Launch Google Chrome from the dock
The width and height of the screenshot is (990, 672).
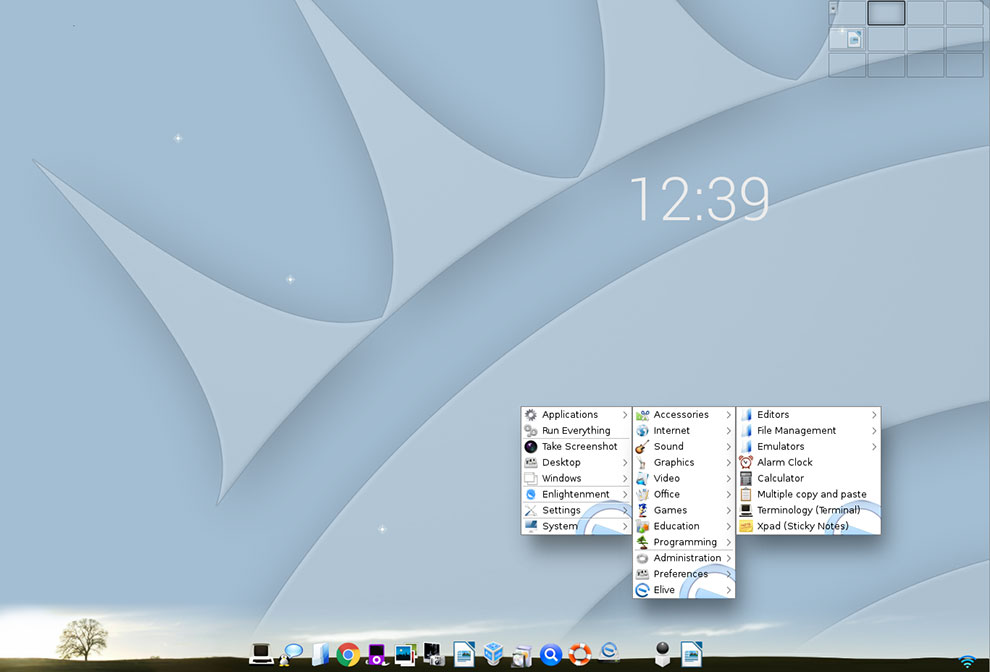[348, 655]
